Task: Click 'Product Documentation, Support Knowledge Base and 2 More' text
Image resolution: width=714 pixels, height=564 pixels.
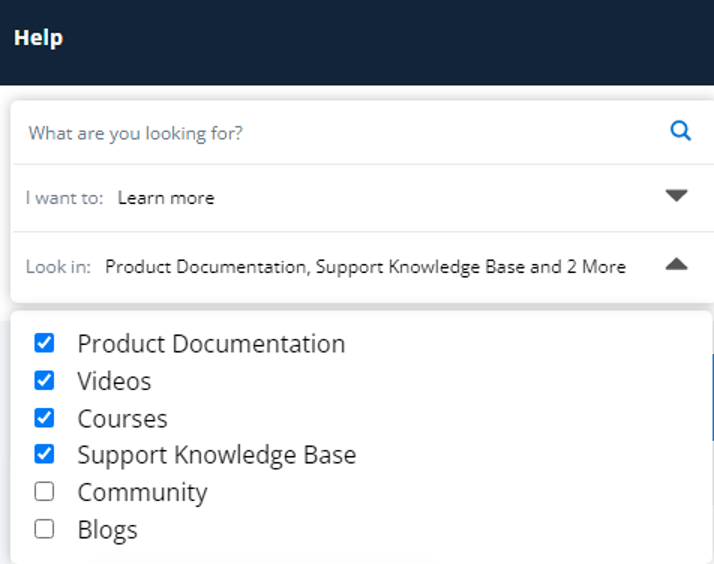Action: coord(365,267)
